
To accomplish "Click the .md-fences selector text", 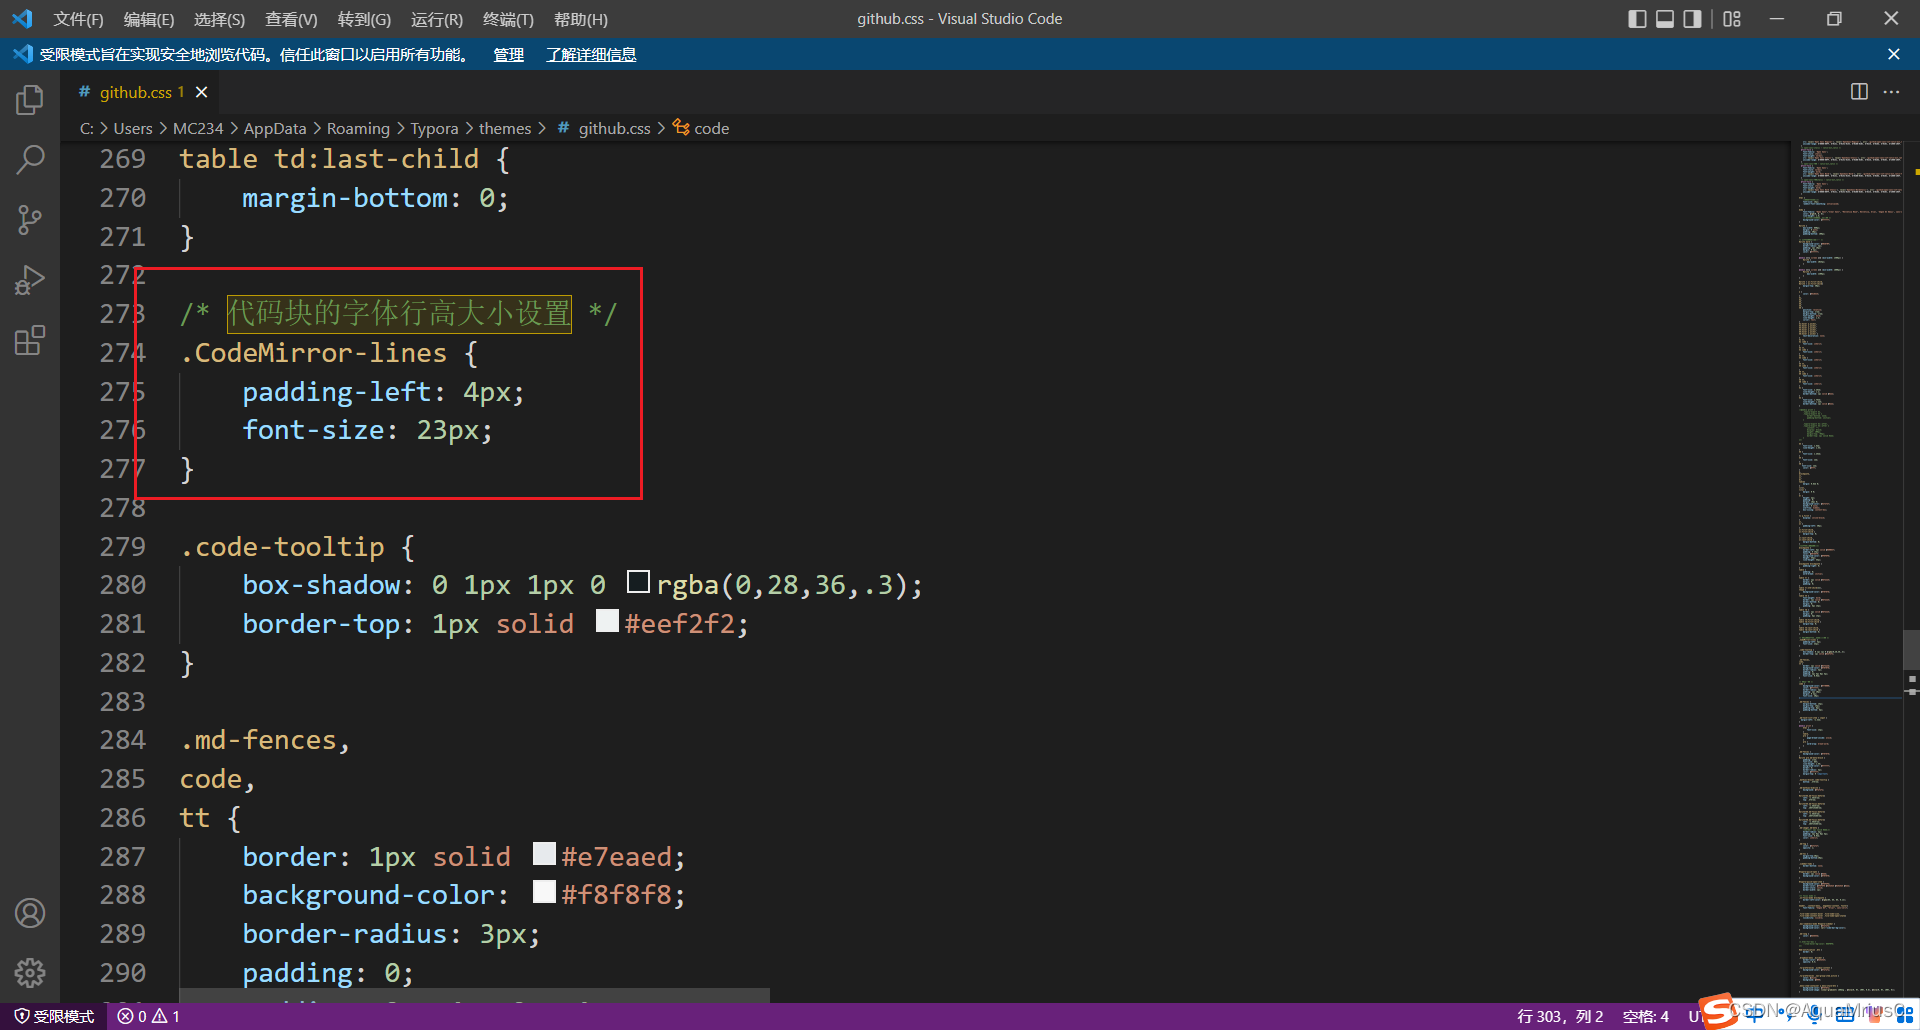I will point(258,740).
